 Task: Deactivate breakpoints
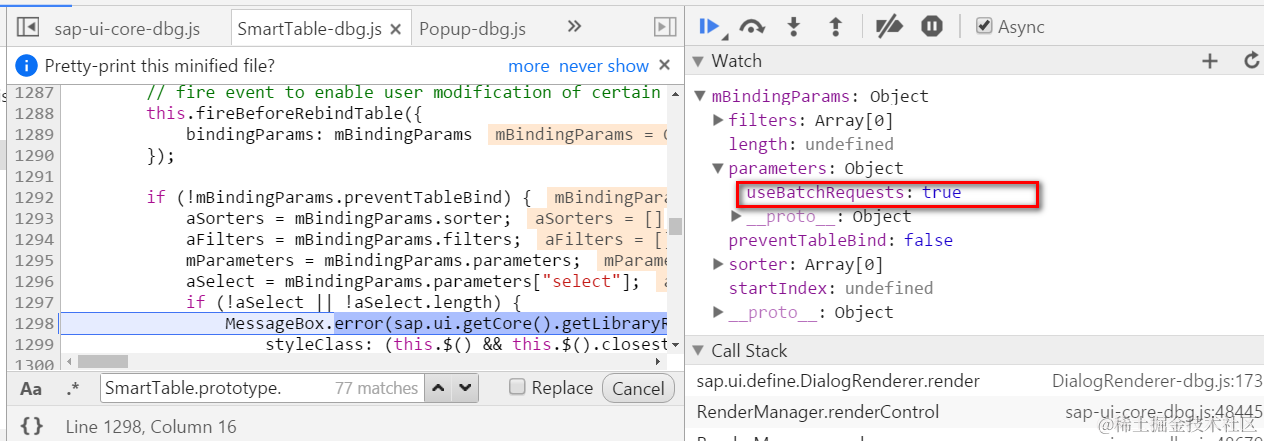pos(889,27)
